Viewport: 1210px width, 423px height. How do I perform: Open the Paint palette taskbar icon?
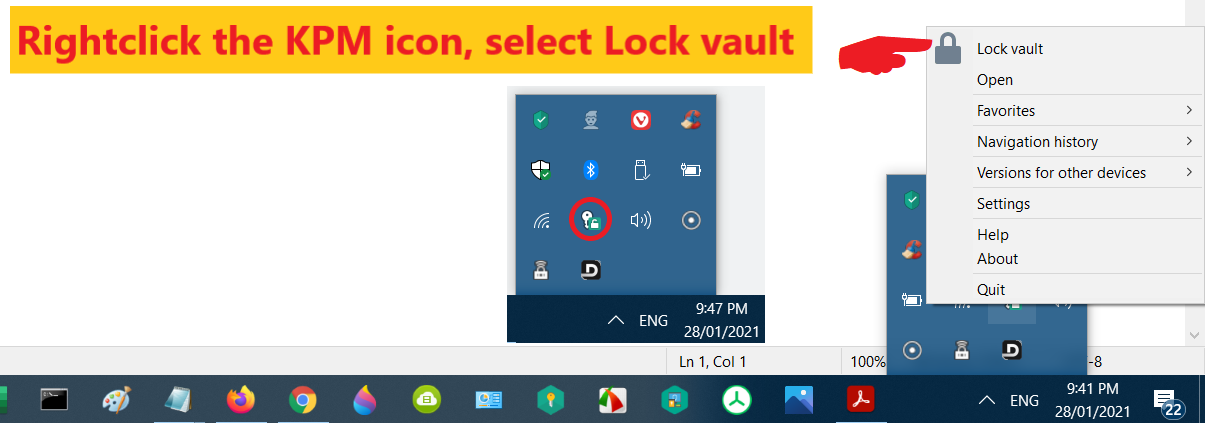[117, 400]
